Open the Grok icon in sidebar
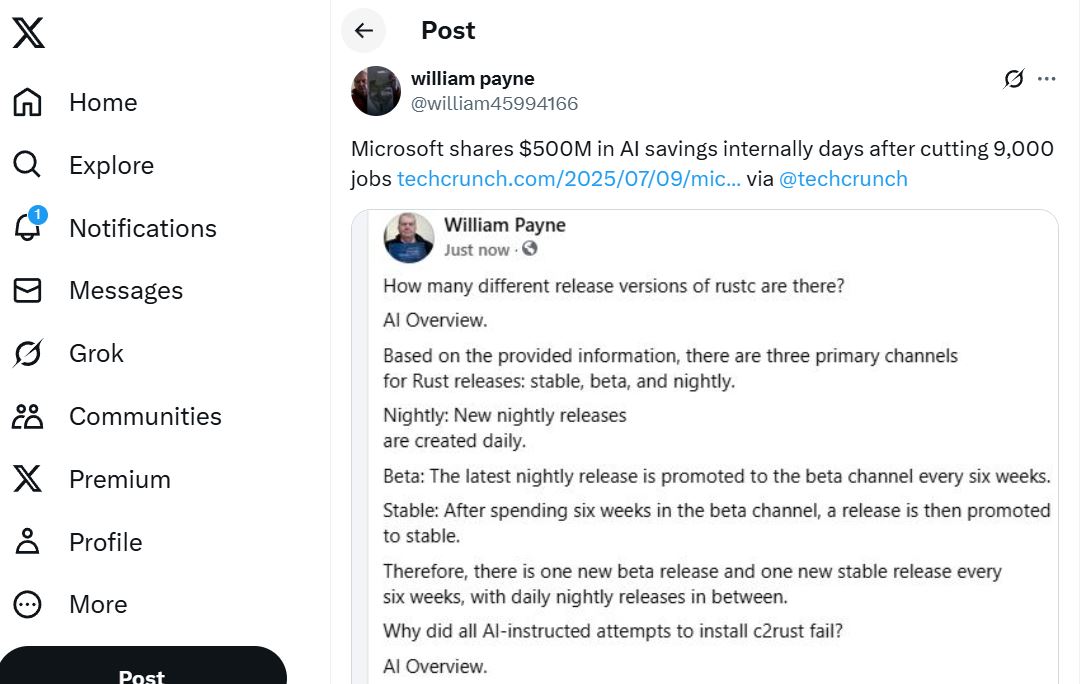The width and height of the screenshot is (1088, 684). pos(28,353)
